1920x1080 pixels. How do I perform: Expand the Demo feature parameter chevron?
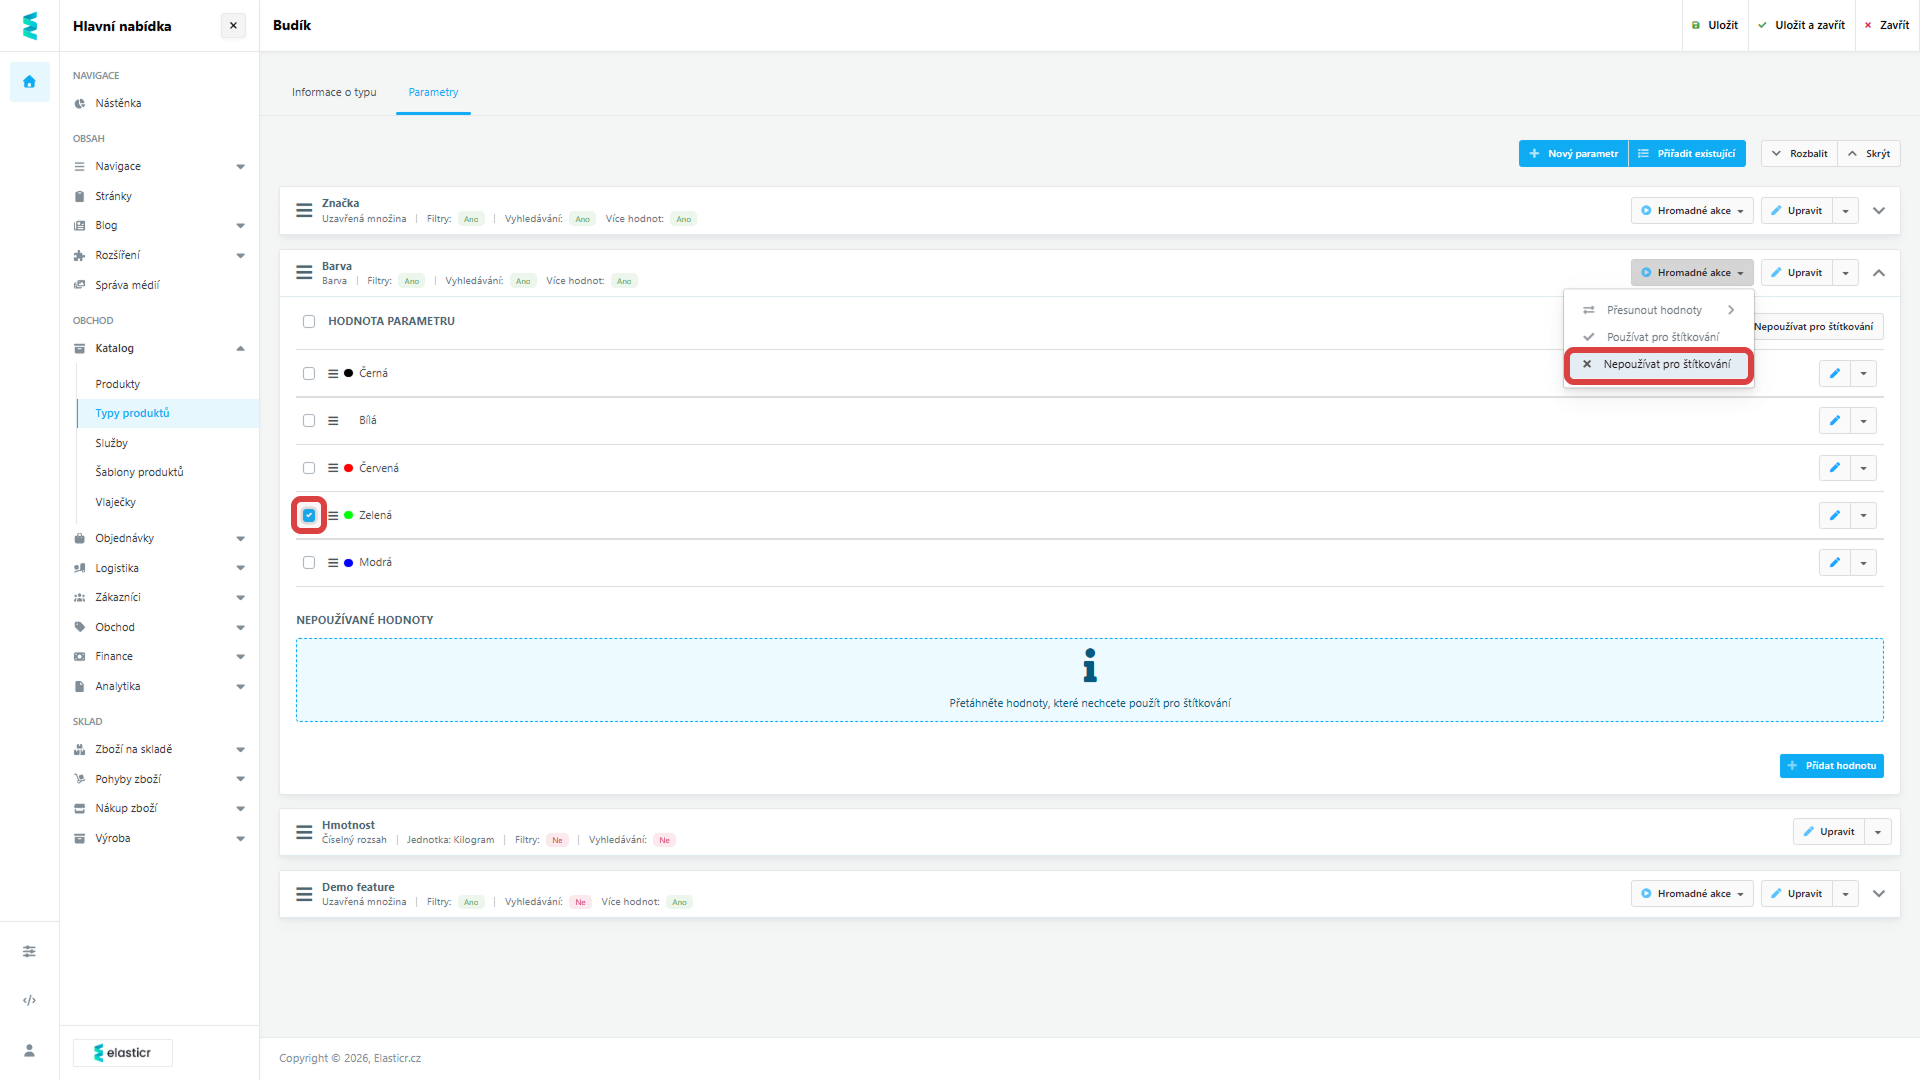click(x=1879, y=894)
